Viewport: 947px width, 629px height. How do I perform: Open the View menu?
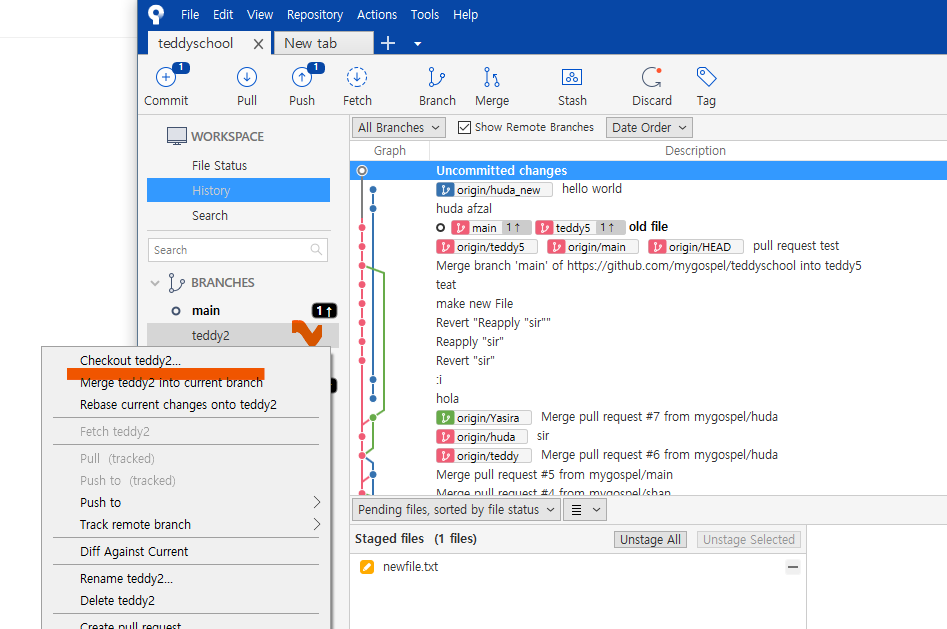pos(260,15)
